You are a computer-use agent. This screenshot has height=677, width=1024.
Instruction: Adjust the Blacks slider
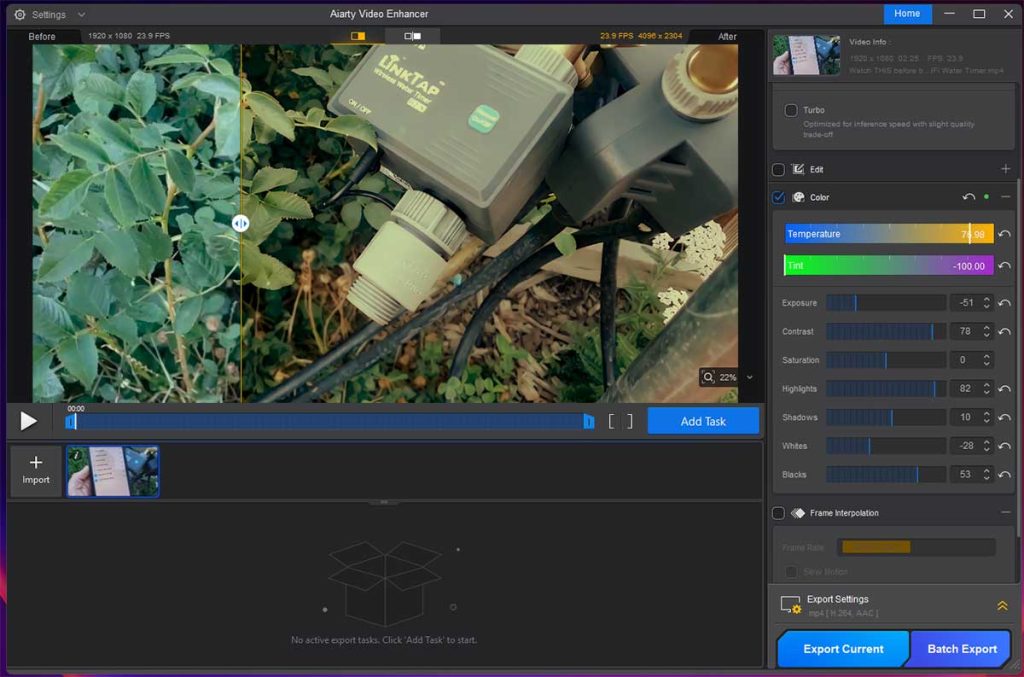pos(886,475)
